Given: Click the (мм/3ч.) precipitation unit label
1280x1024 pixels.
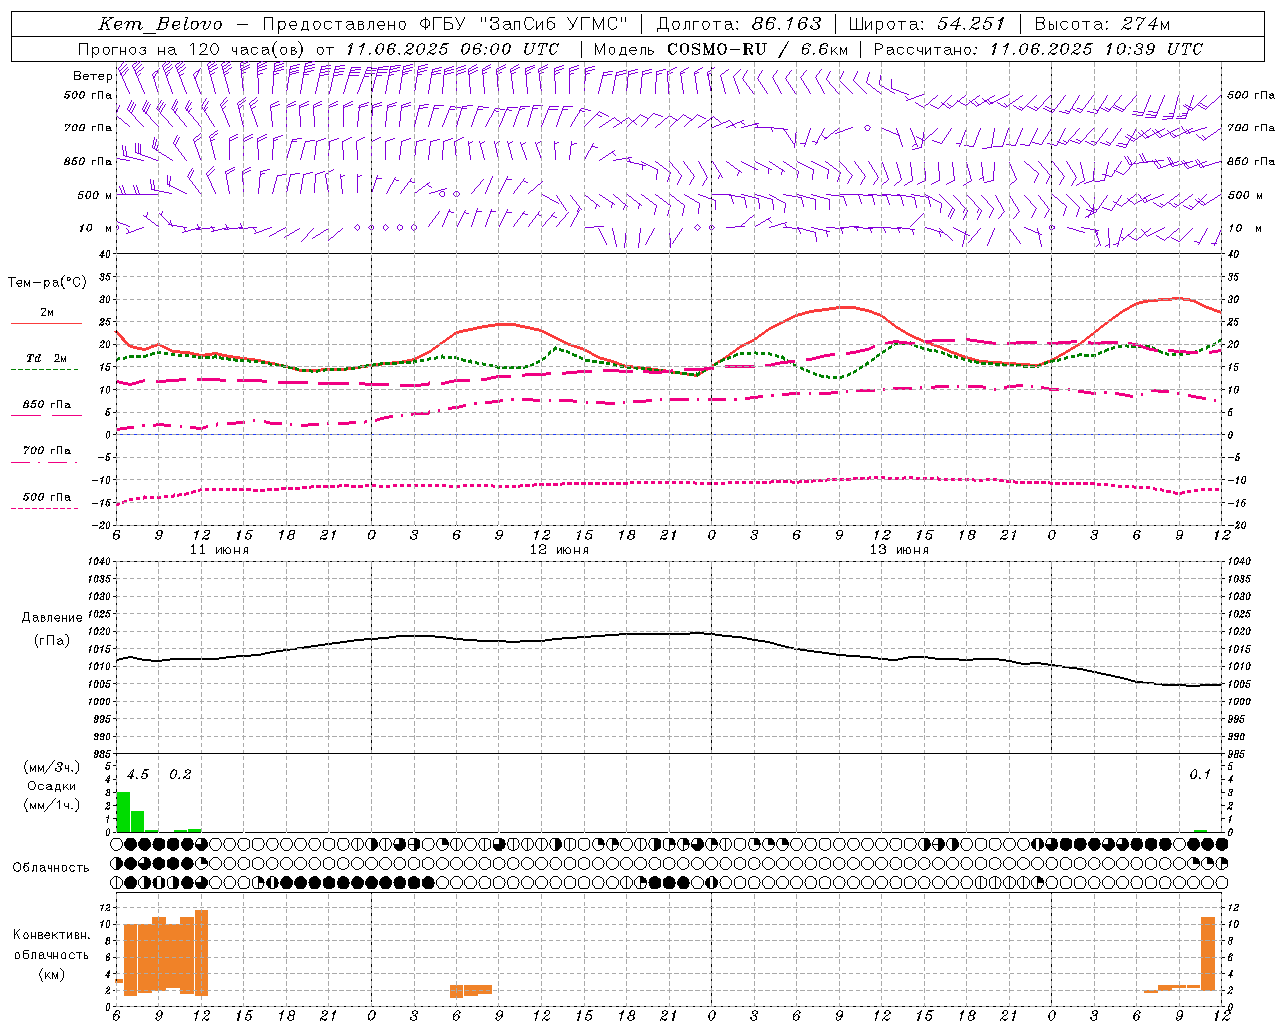Looking at the screenshot, I should [51, 767].
